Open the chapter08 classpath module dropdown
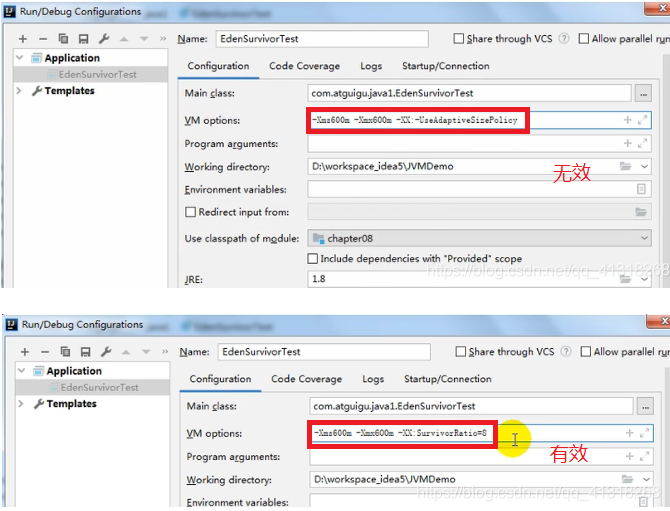 644,238
